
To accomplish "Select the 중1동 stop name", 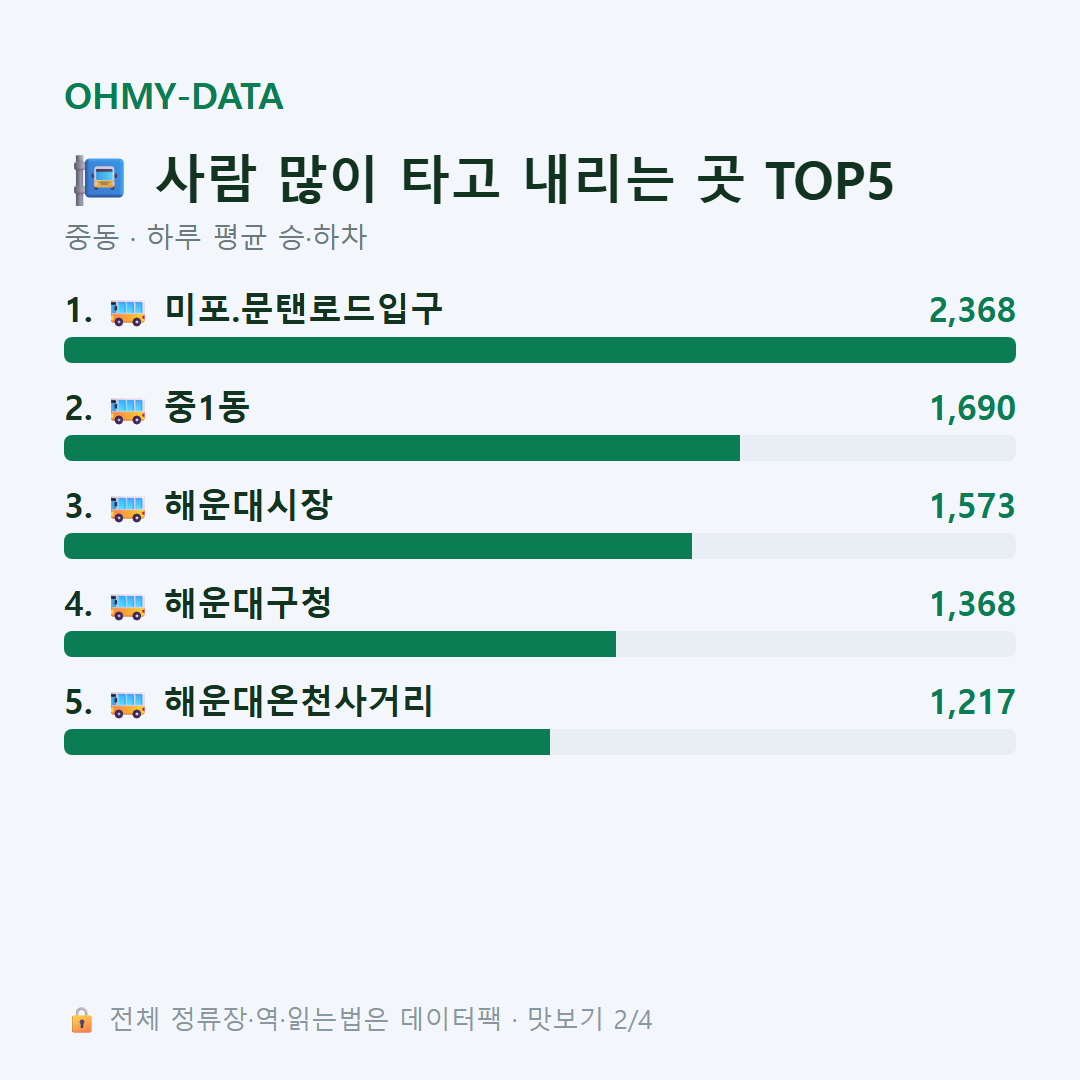I will tap(207, 407).
